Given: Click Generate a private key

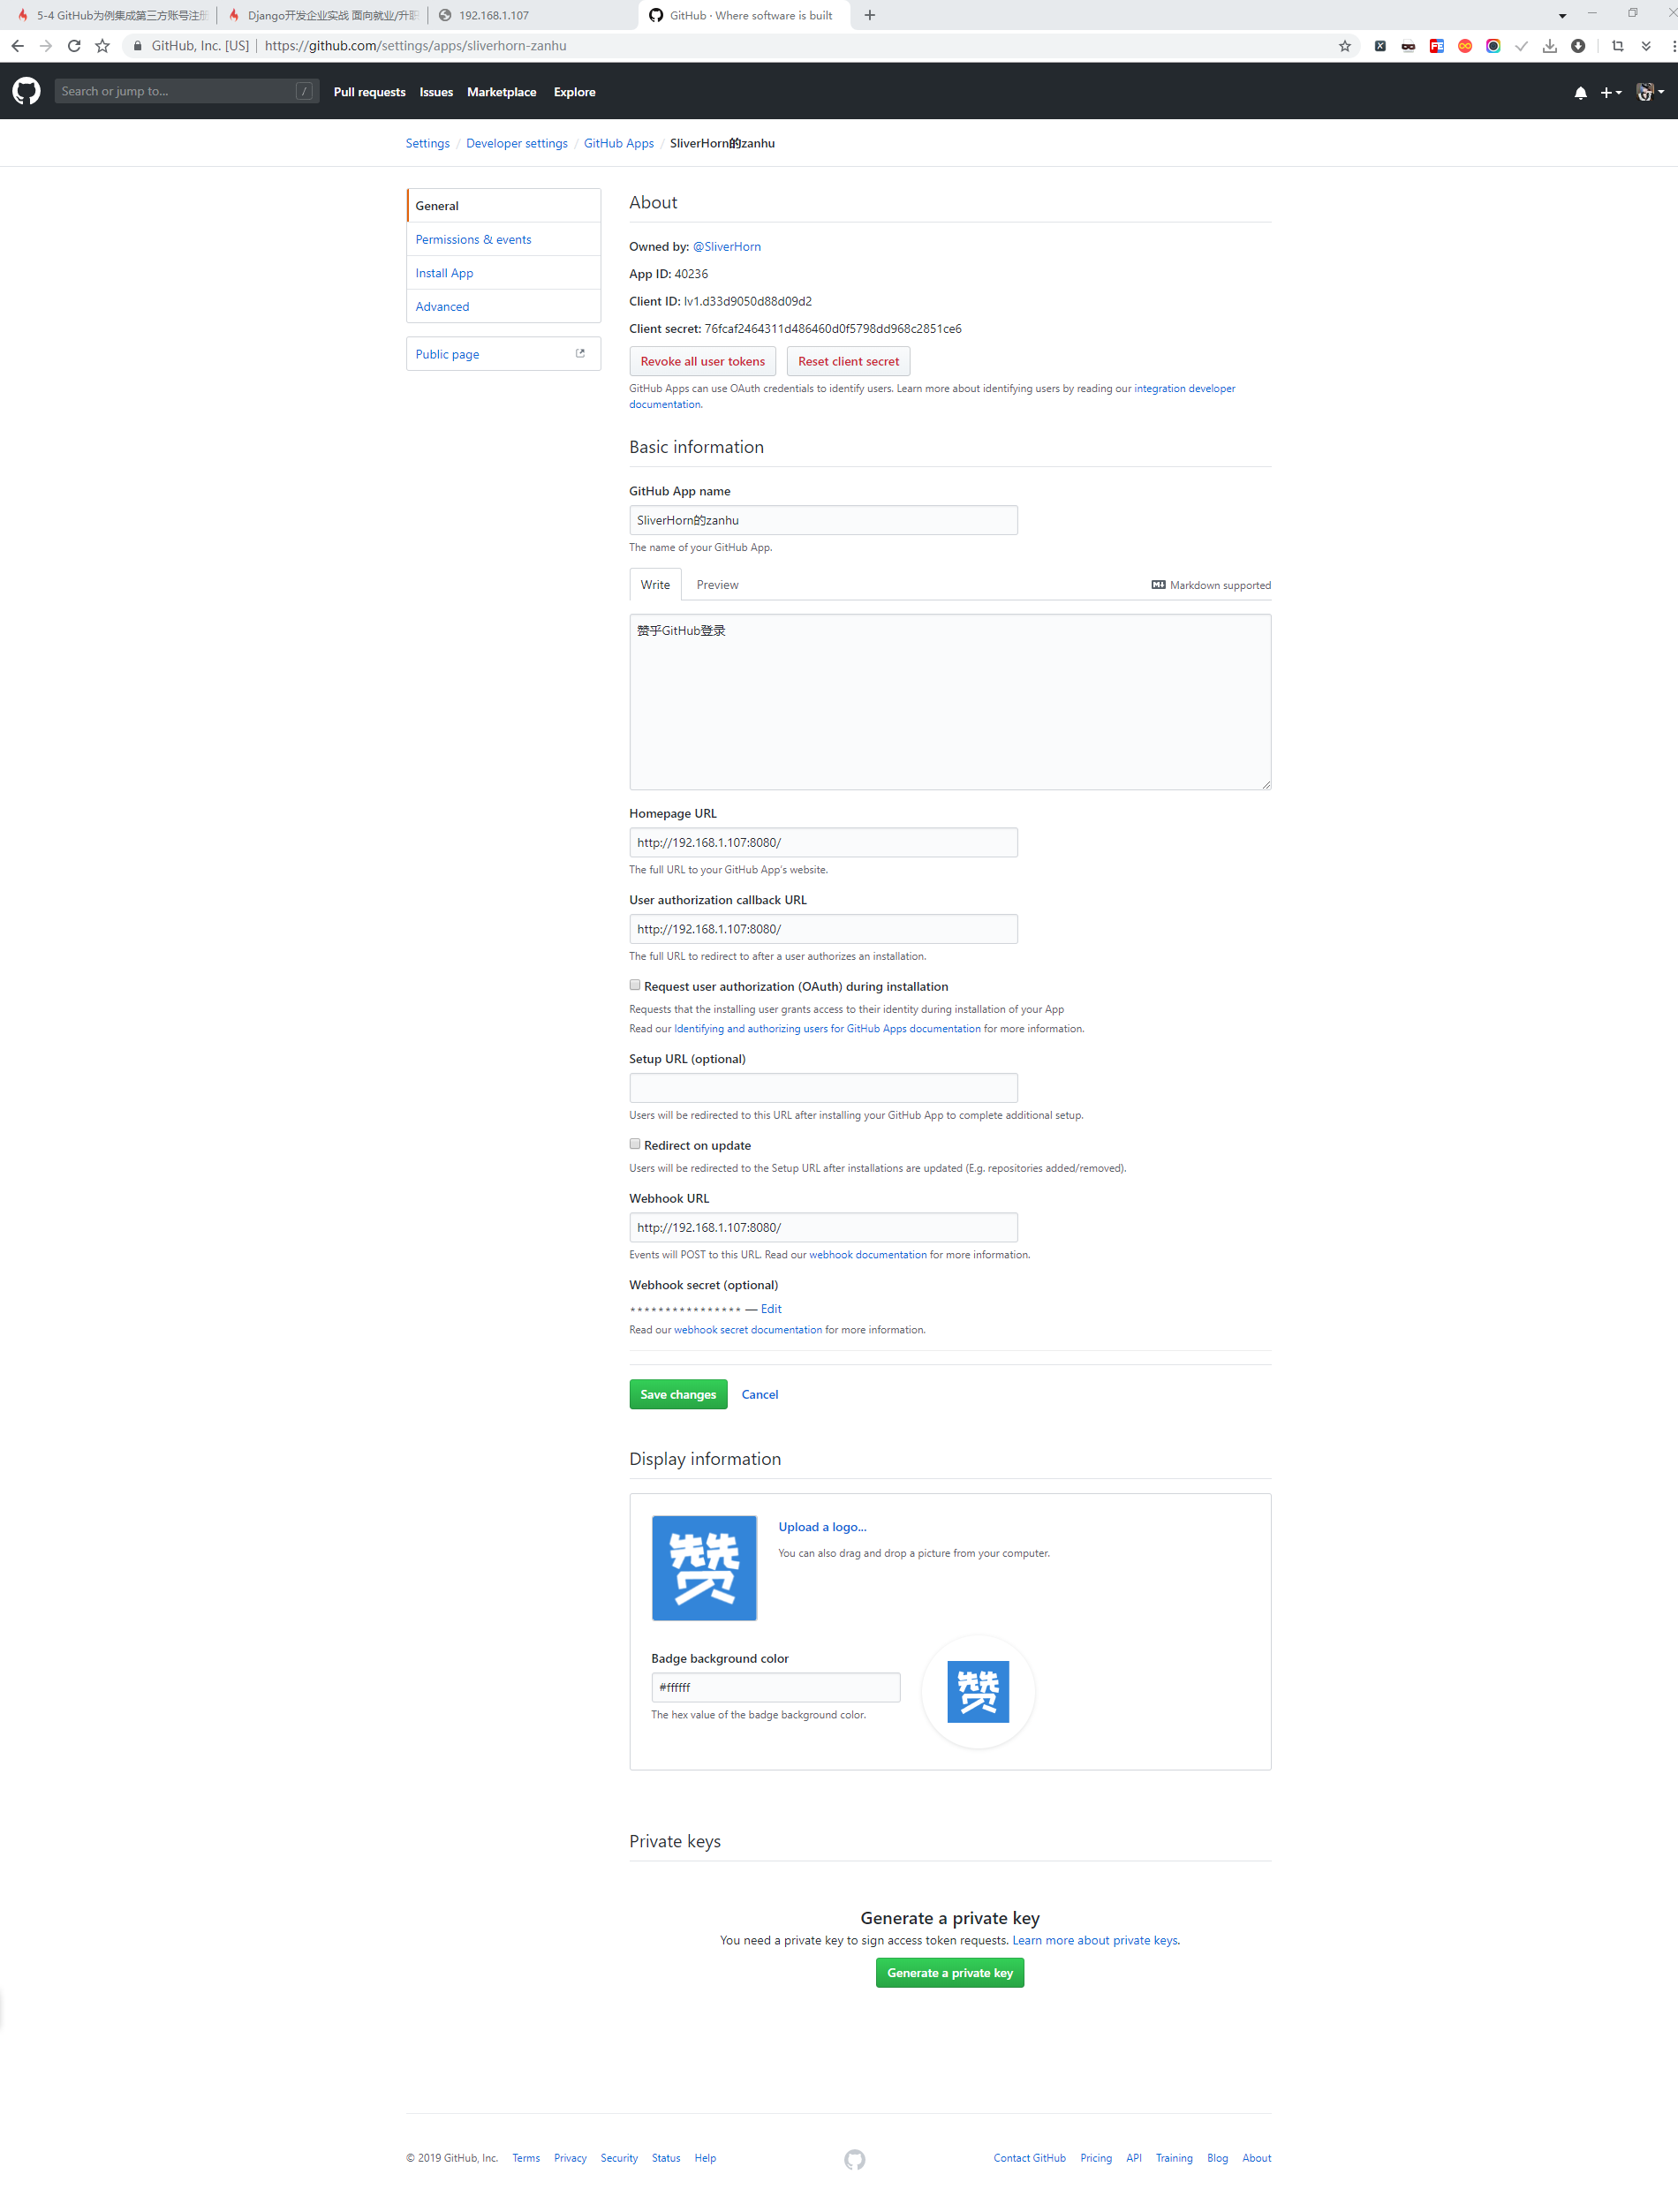Looking at the screenshot, I should 949,1972.
